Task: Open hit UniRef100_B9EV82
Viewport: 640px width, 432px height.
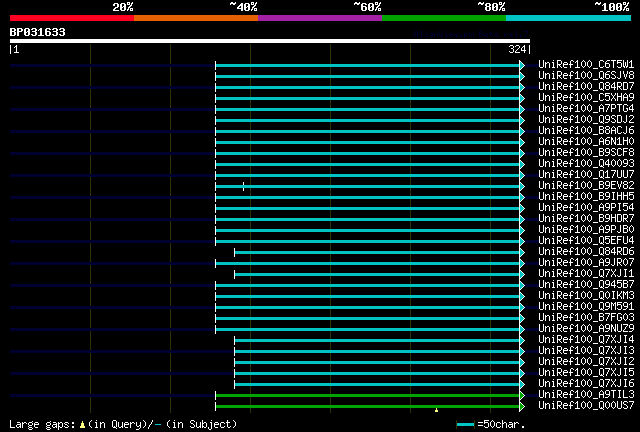Action: [586, 185]
